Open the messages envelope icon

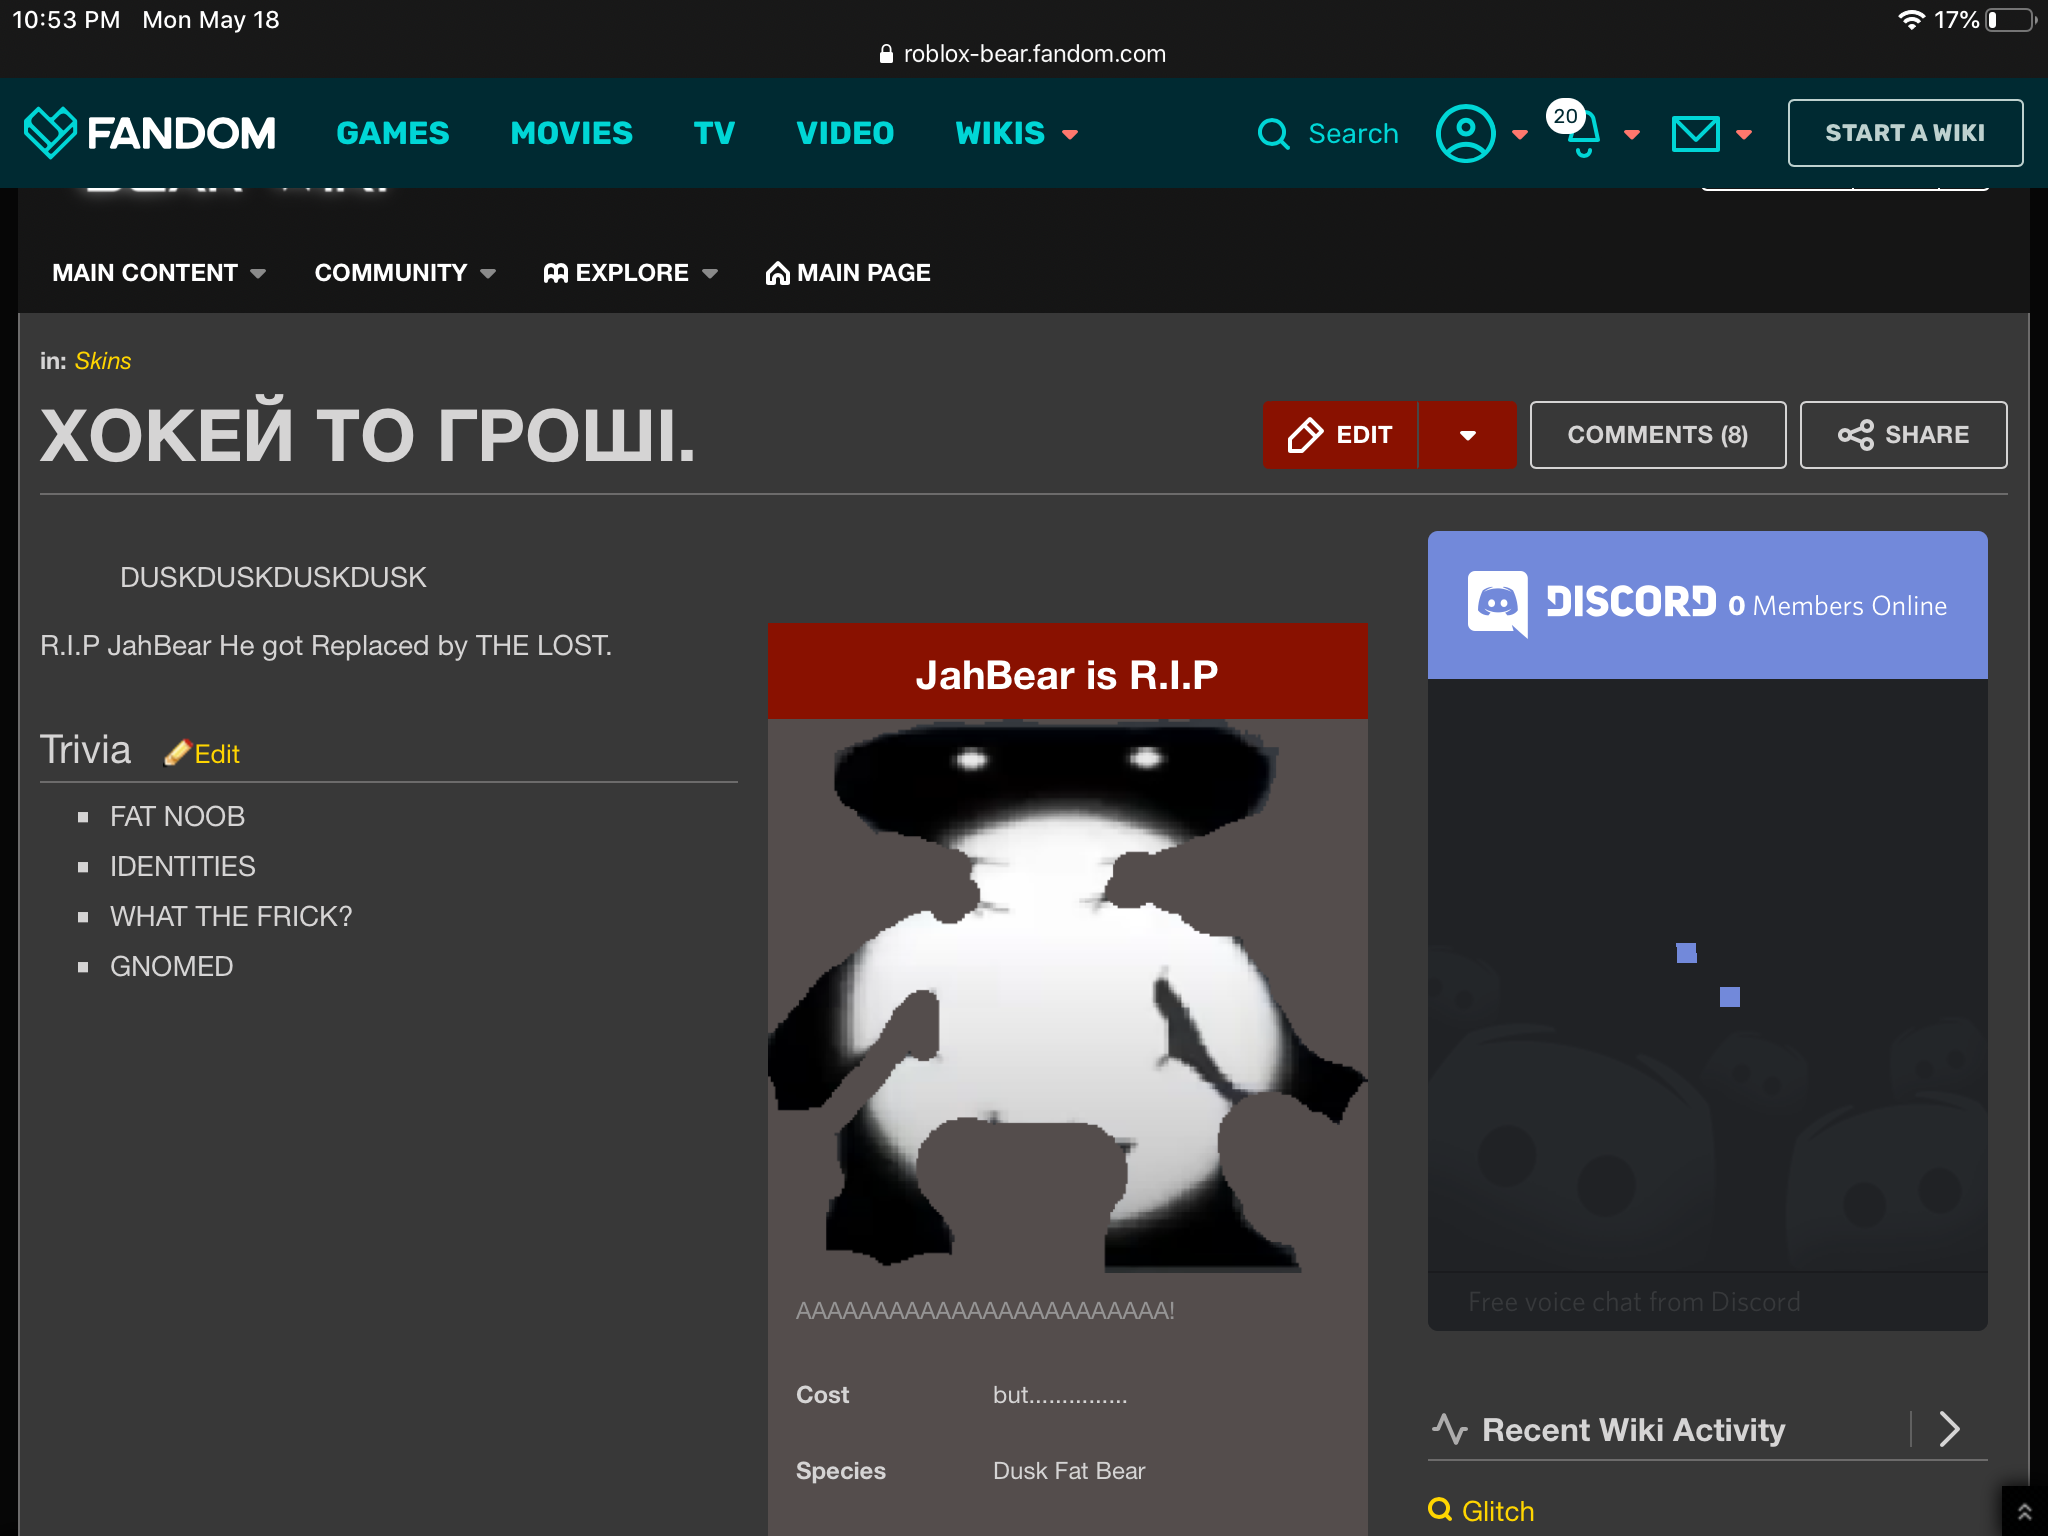[1695, 134]
